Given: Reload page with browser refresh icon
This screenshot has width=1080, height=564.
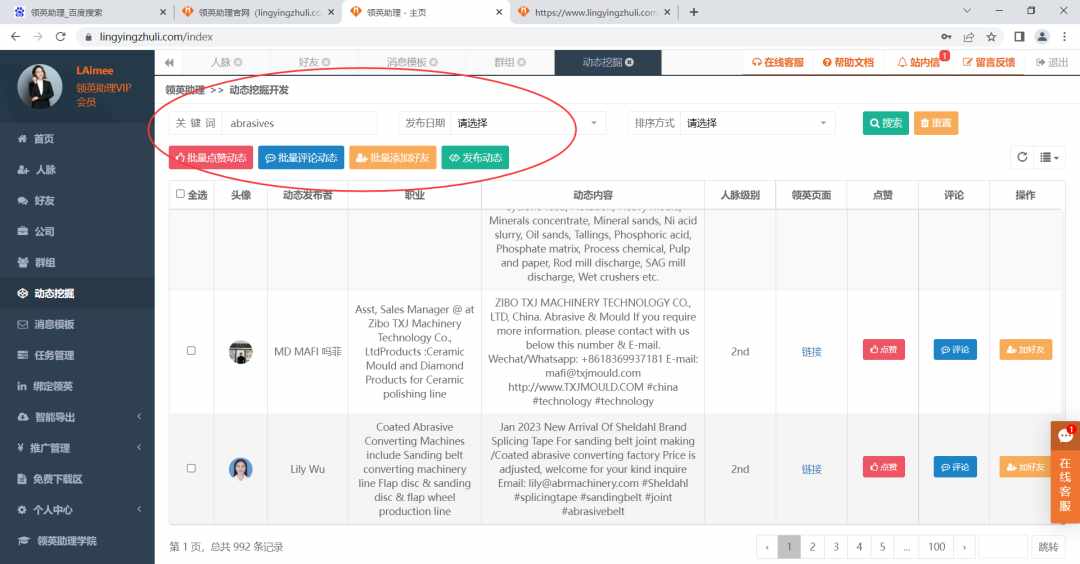Looking at the screenshot, I should tap(61, 36).
